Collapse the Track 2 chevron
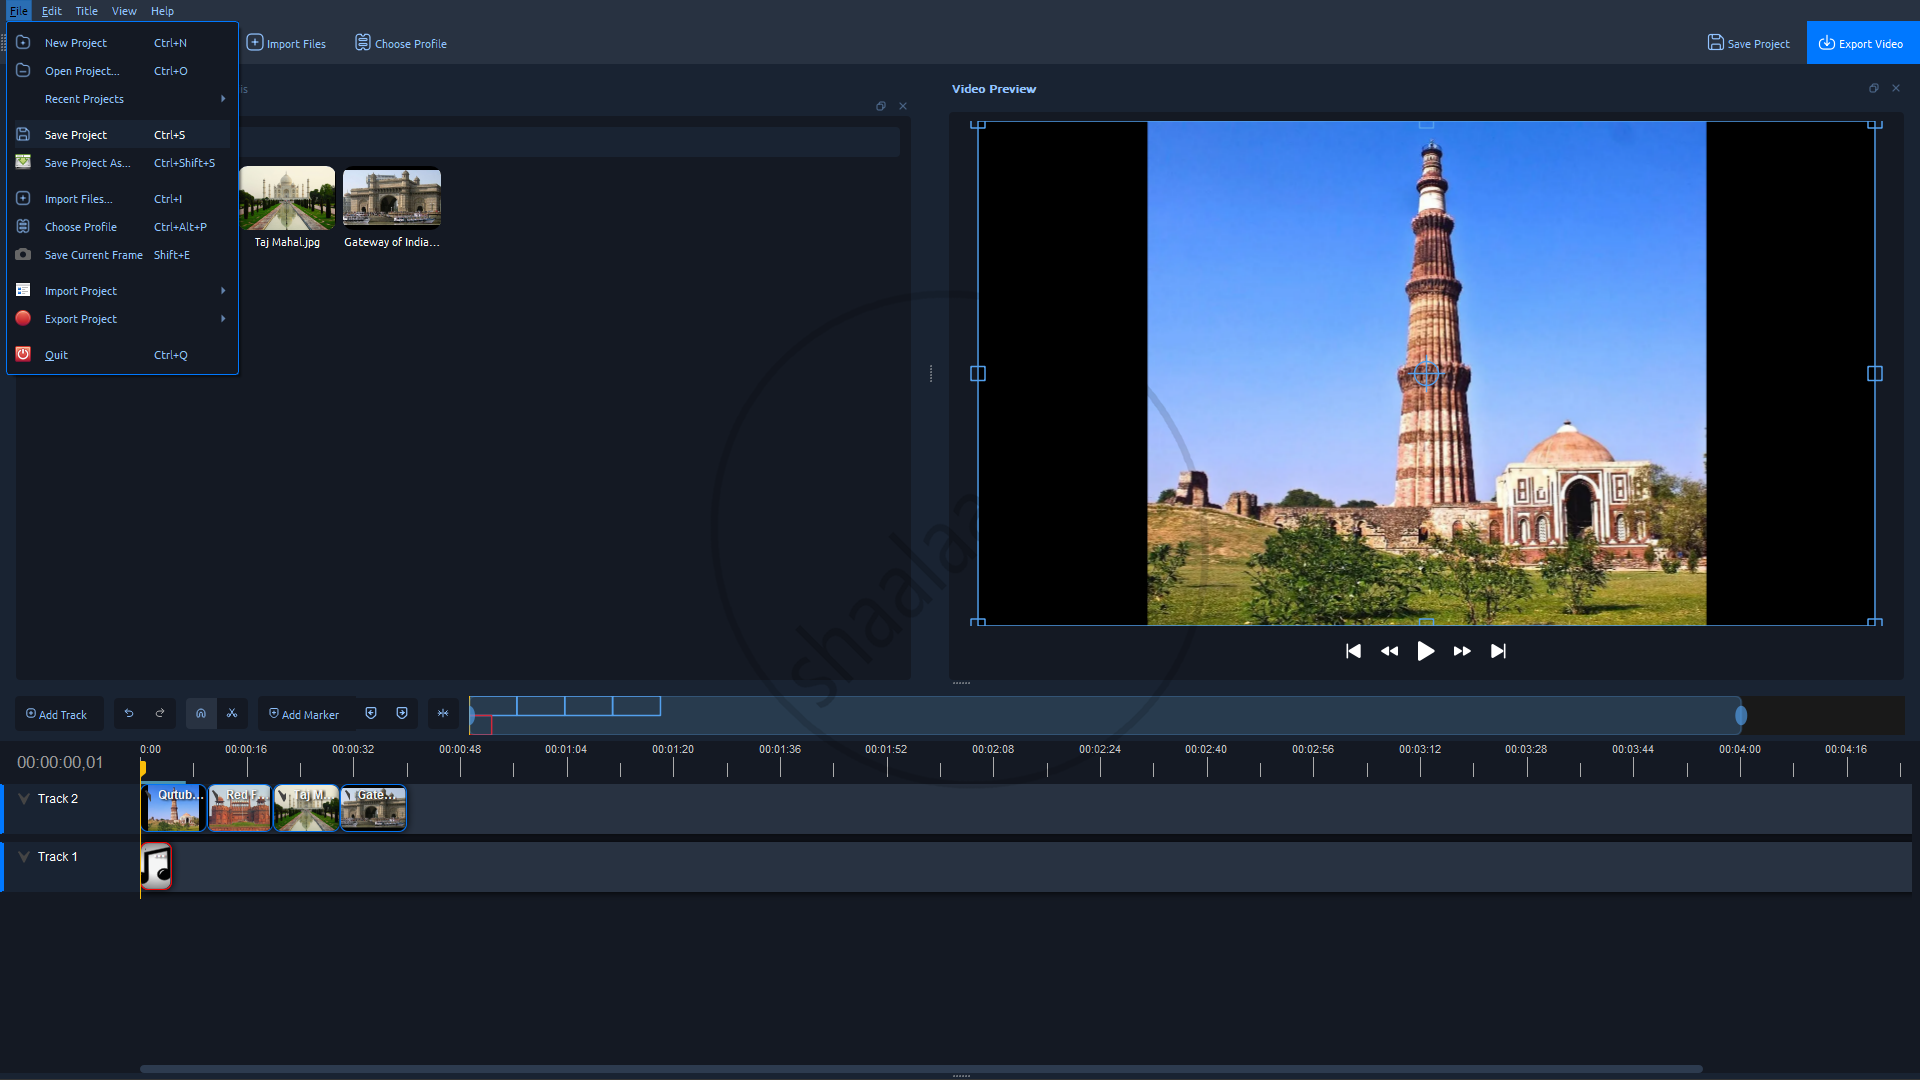 (x=24, y=799)
